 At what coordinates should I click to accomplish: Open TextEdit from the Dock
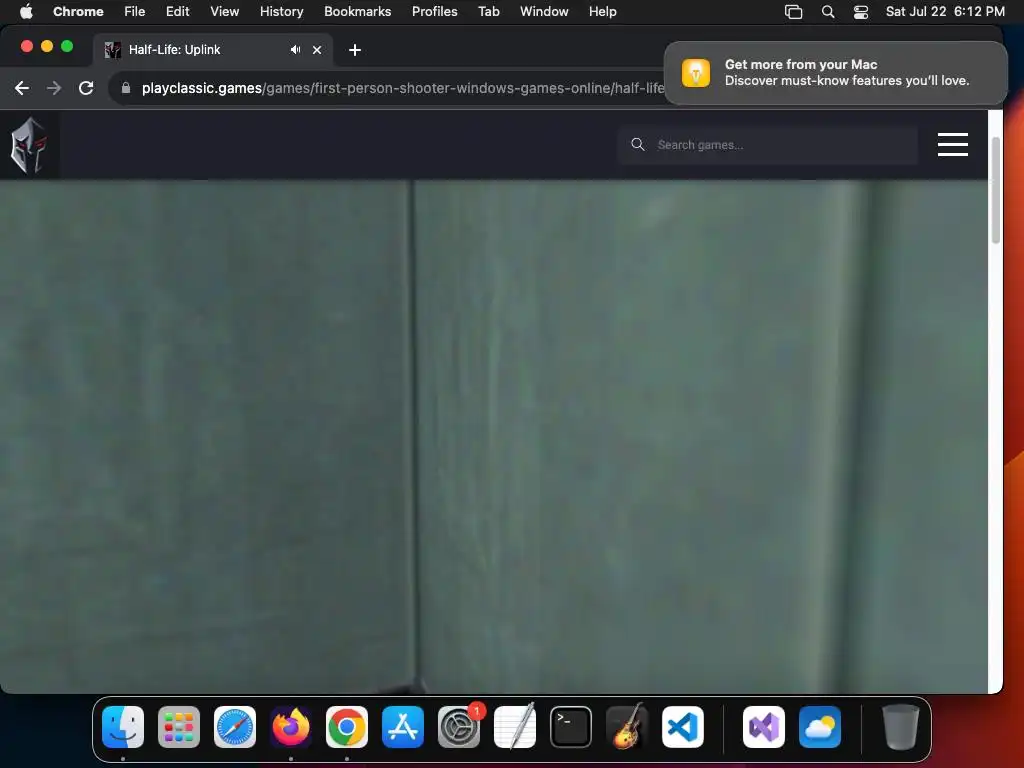coord(515,727)
